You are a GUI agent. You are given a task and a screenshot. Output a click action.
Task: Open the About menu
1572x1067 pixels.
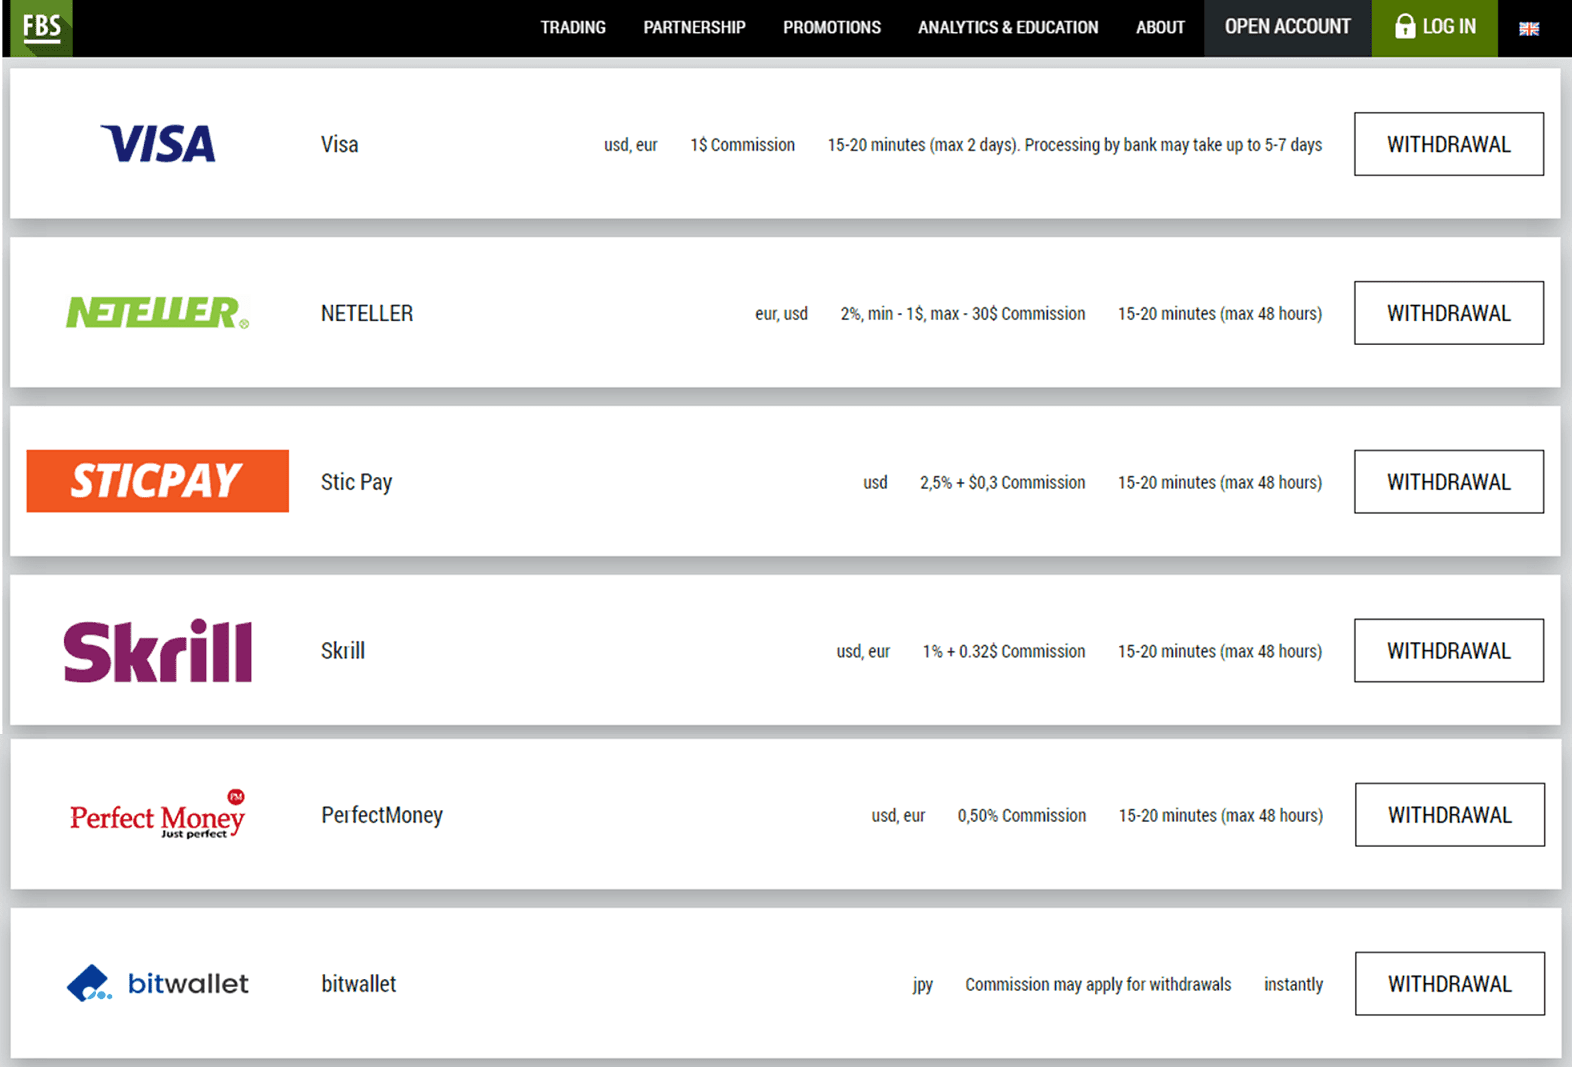click(1160, 27)
